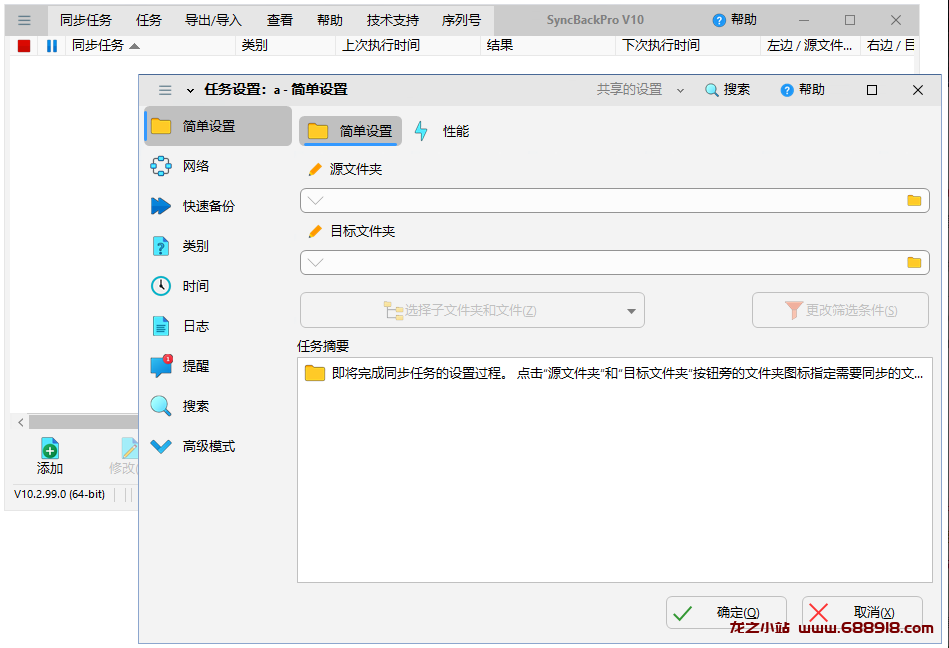
Task: Click in the source folder path field
Action: [615, 200]
